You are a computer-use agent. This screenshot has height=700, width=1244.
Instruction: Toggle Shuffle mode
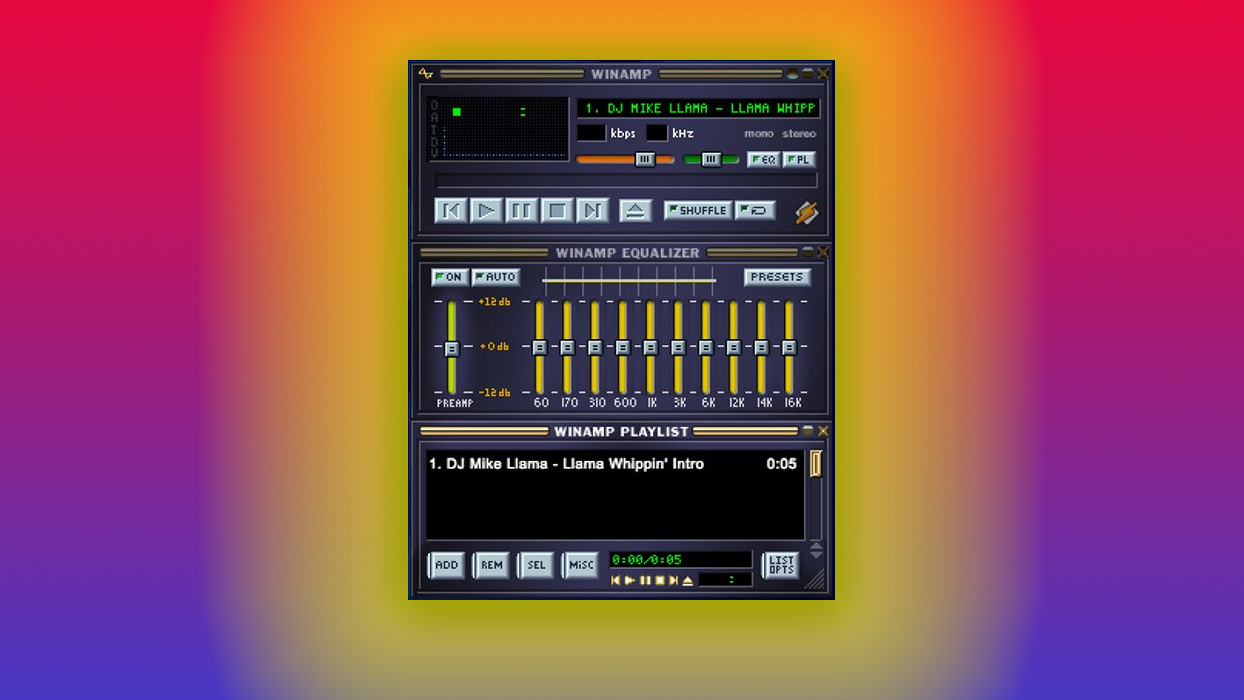(x=698, y=210)
